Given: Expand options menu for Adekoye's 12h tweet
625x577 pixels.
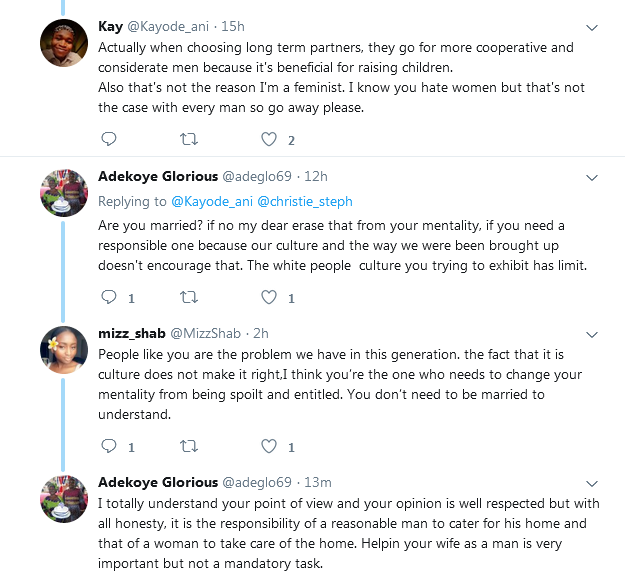Looking at the screenshot, I should pyautogui.click(x=592, y=177).
